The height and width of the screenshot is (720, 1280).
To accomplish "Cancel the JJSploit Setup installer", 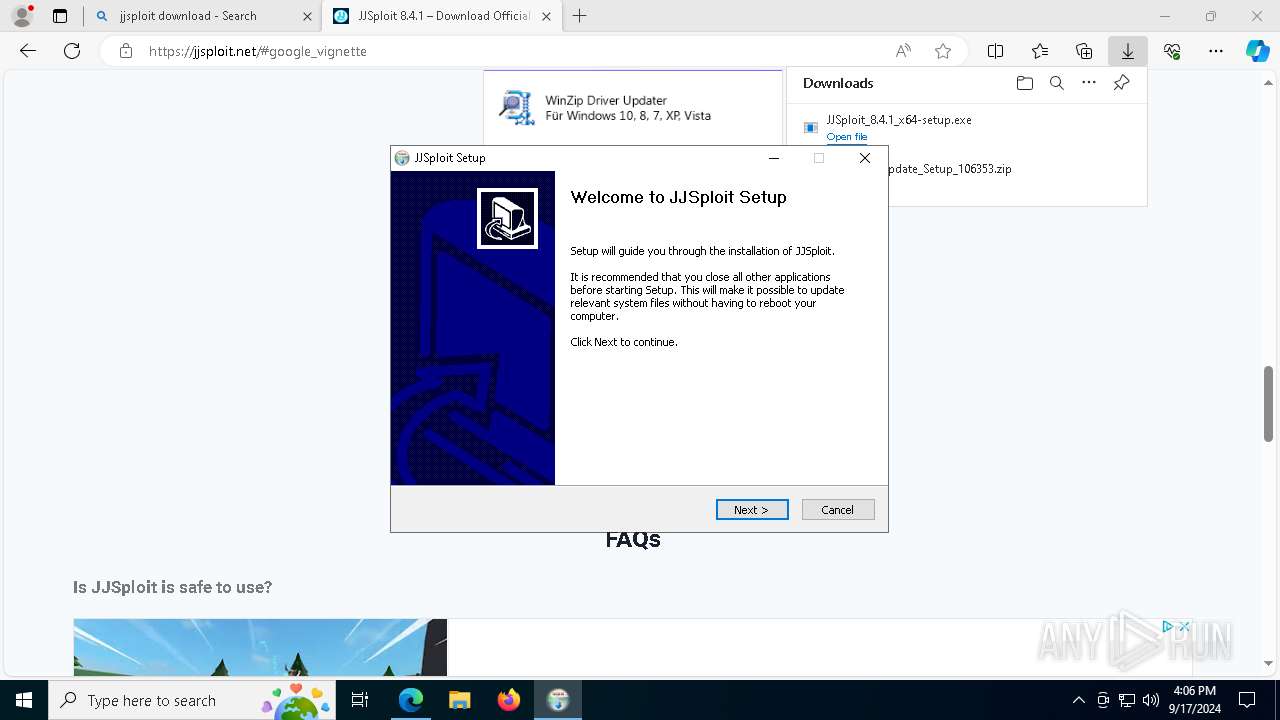I will [x=838, y=510].
